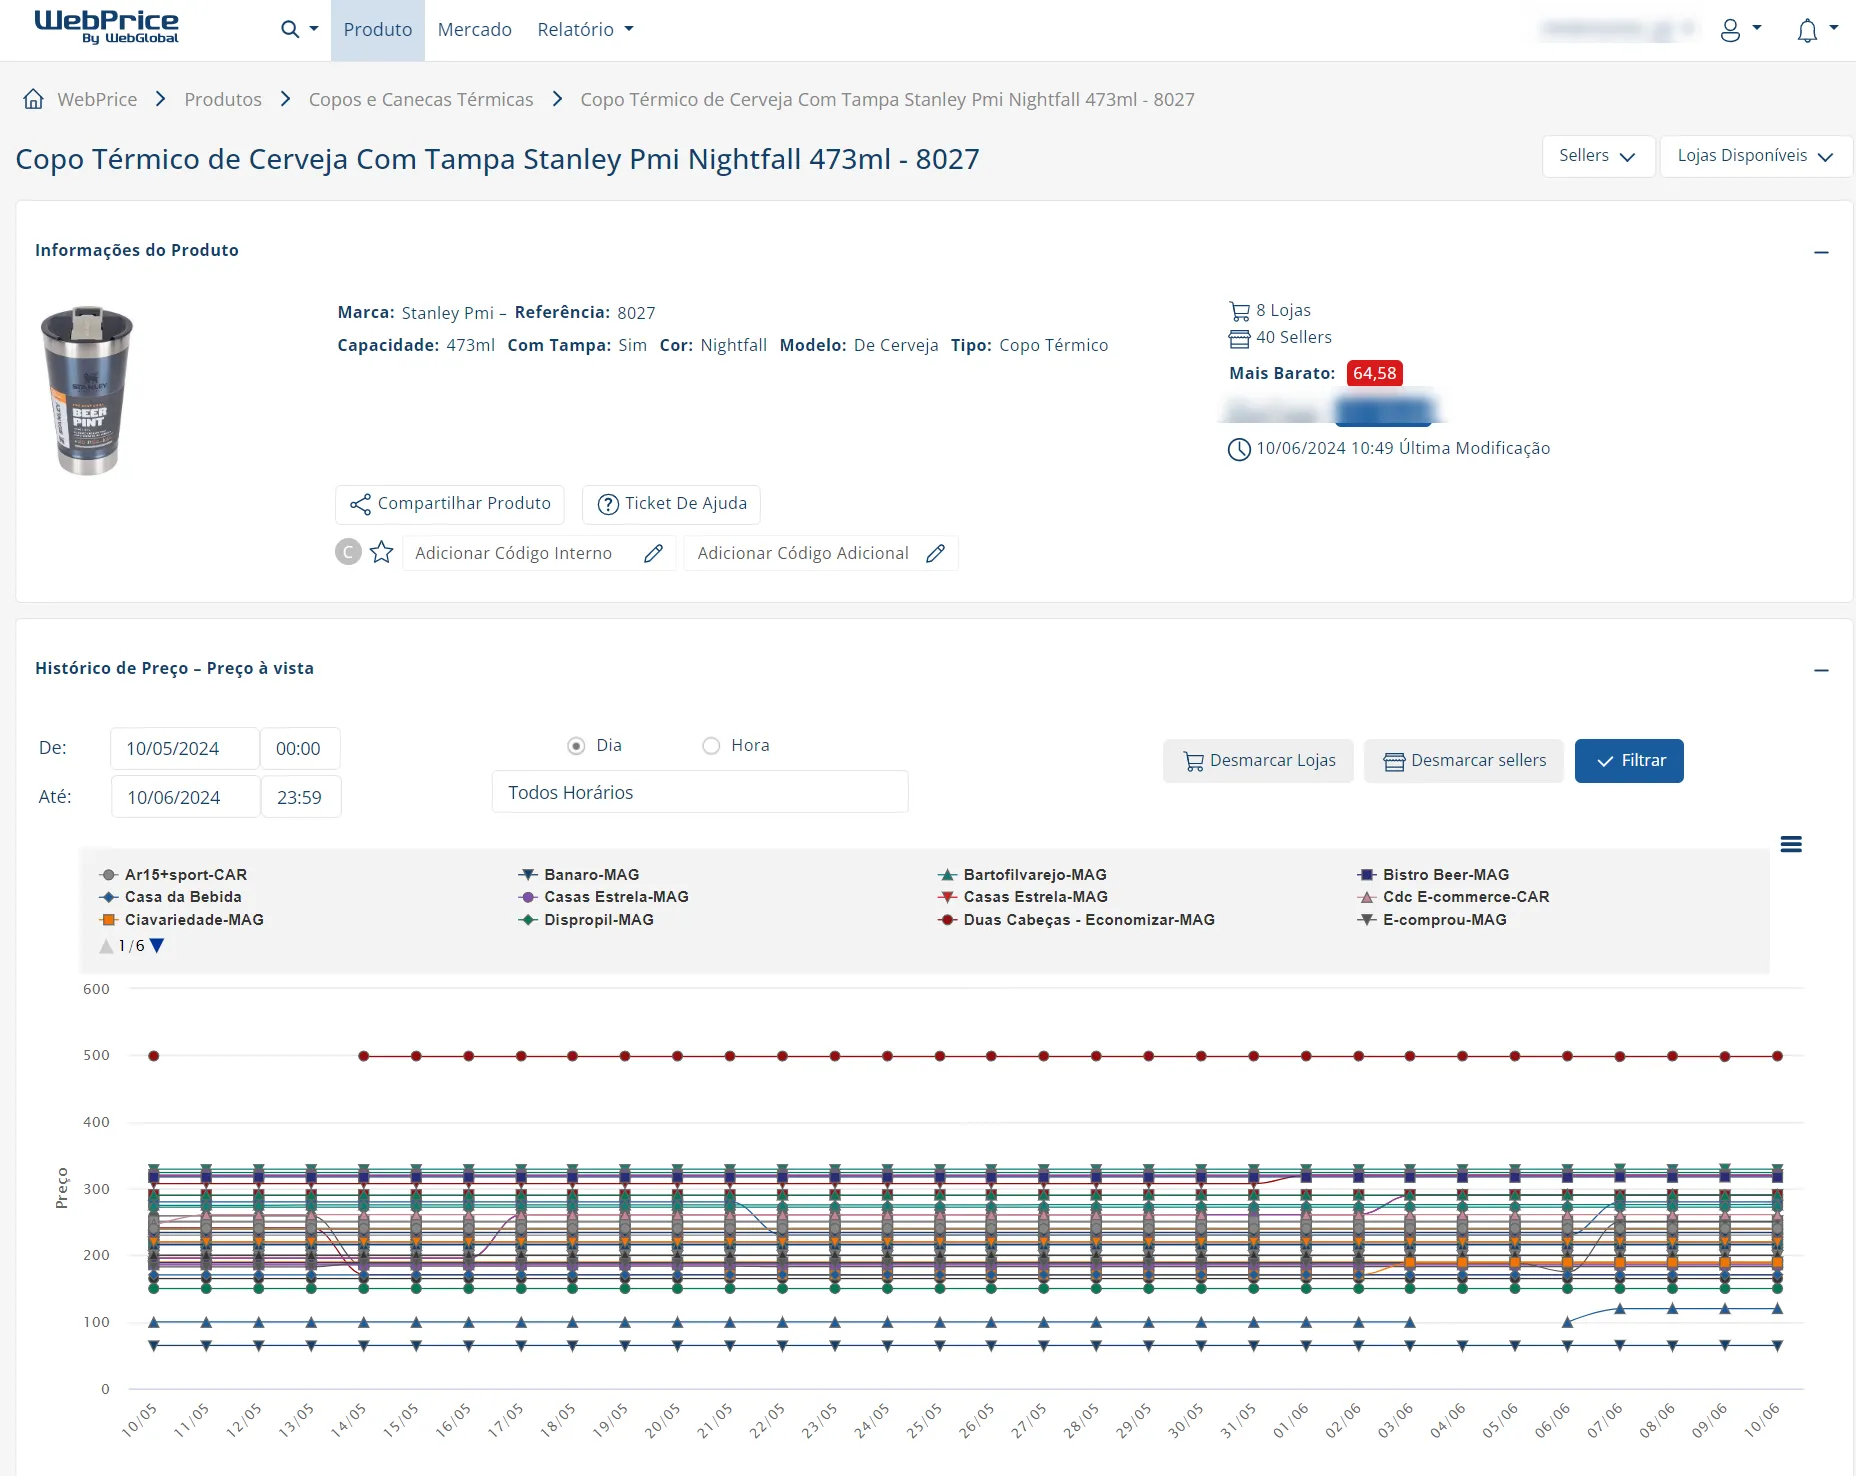Go to Produtos breadcrumb link
Screen dimensions: 1856x1476
click(223, 99)
